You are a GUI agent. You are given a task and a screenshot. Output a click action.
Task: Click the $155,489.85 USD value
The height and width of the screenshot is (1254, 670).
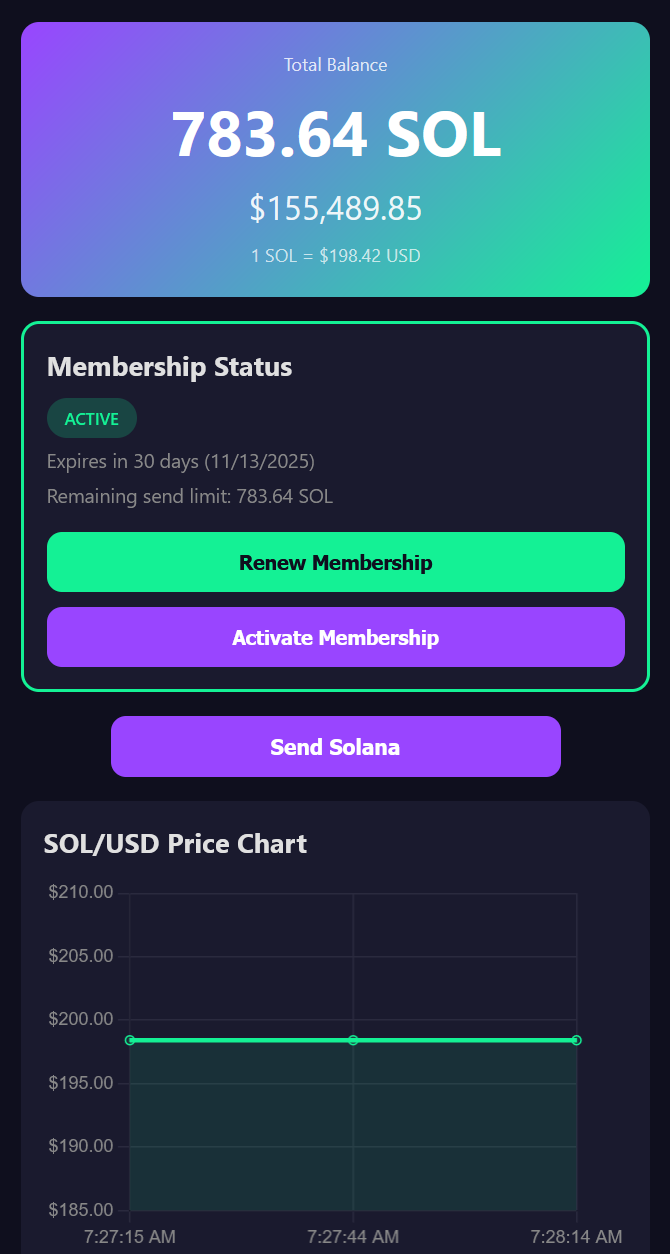tap(335, 208)
